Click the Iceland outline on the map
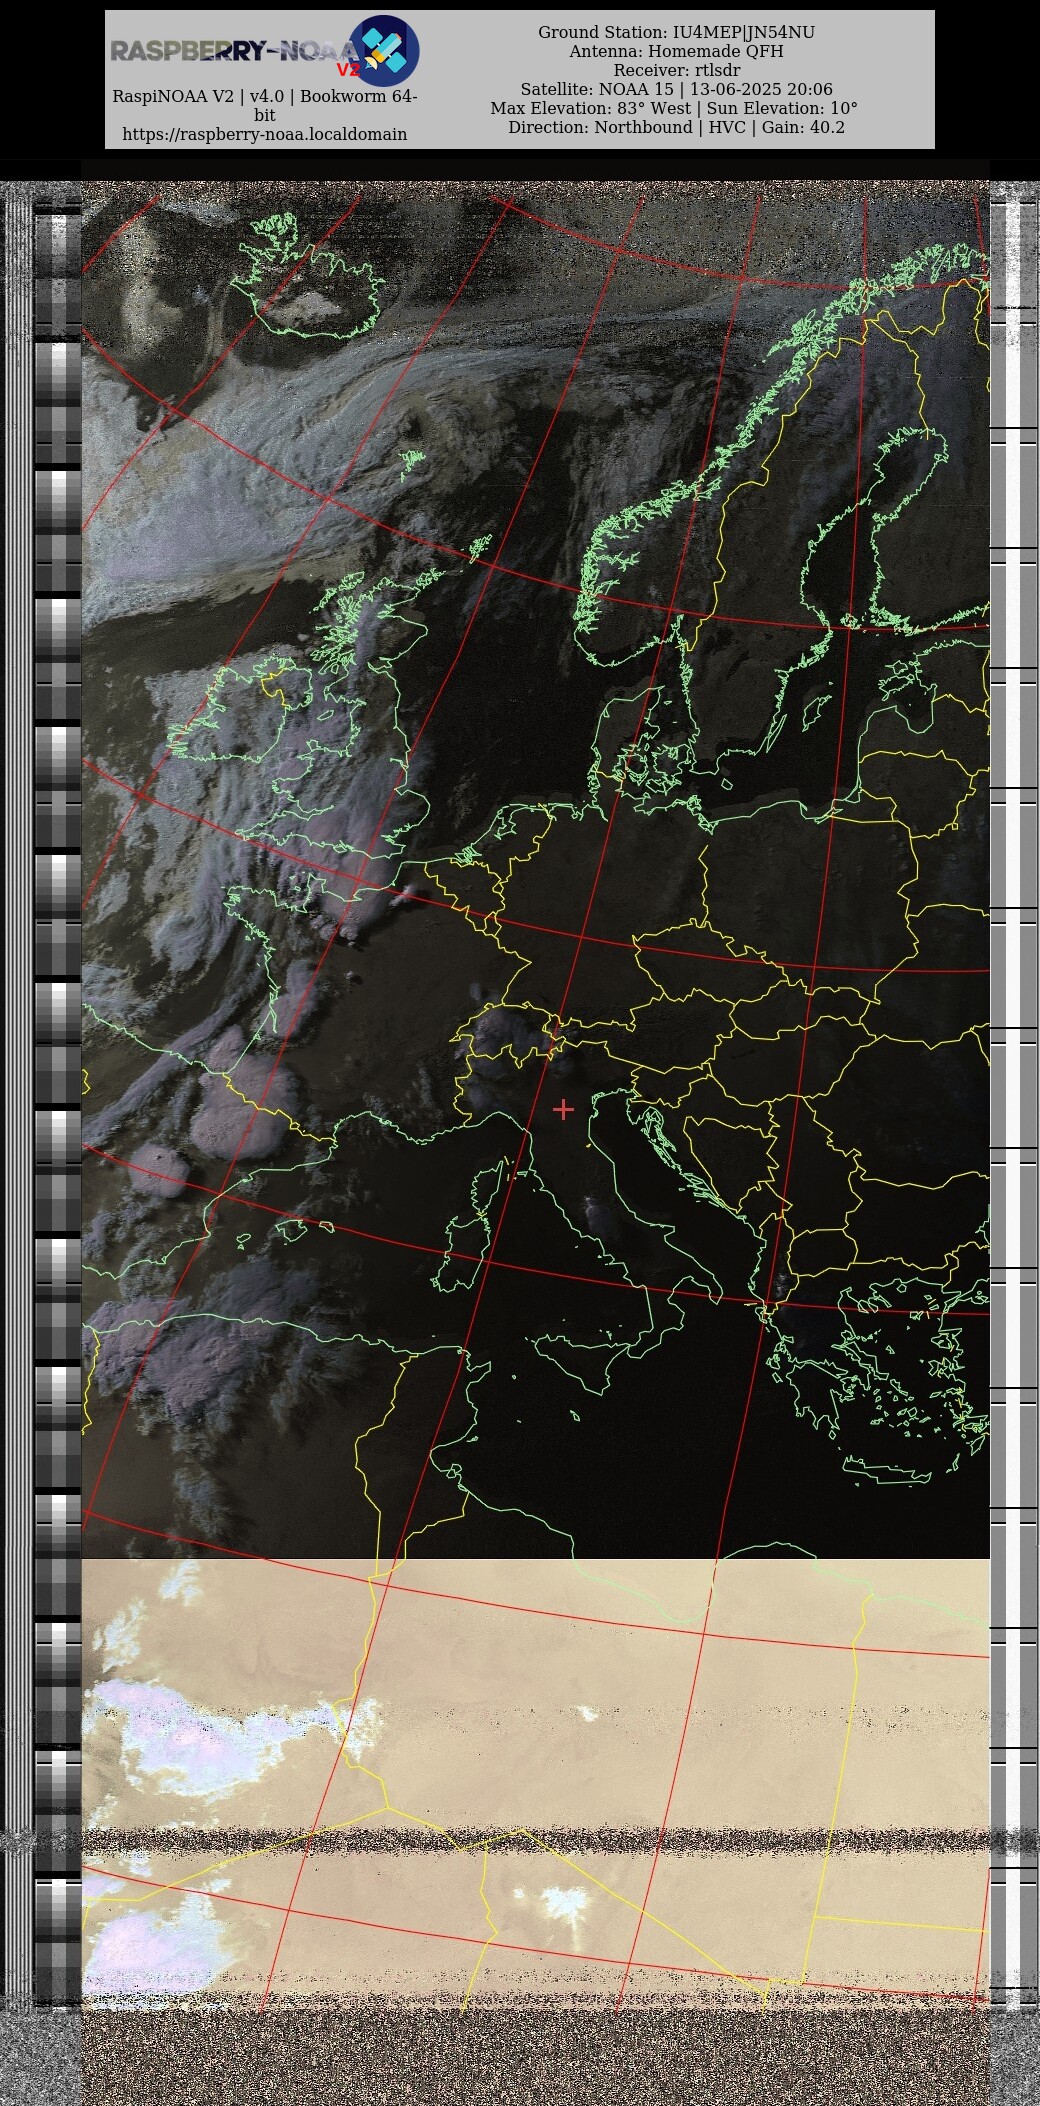Screen dimensions: 1040x2106 click(x=308, y=277)
